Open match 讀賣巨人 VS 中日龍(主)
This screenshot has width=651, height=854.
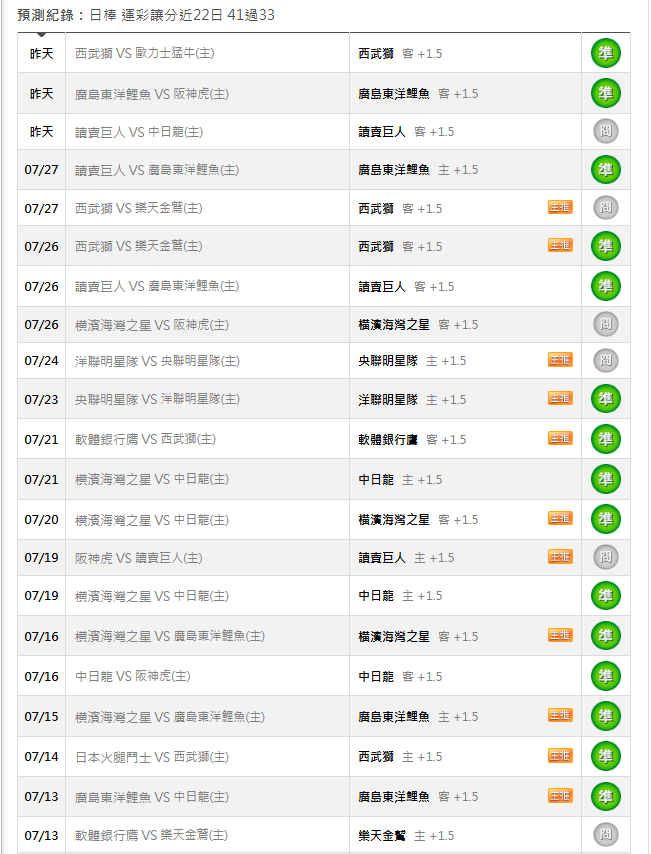pyautogui.click(x=139, y=132)
